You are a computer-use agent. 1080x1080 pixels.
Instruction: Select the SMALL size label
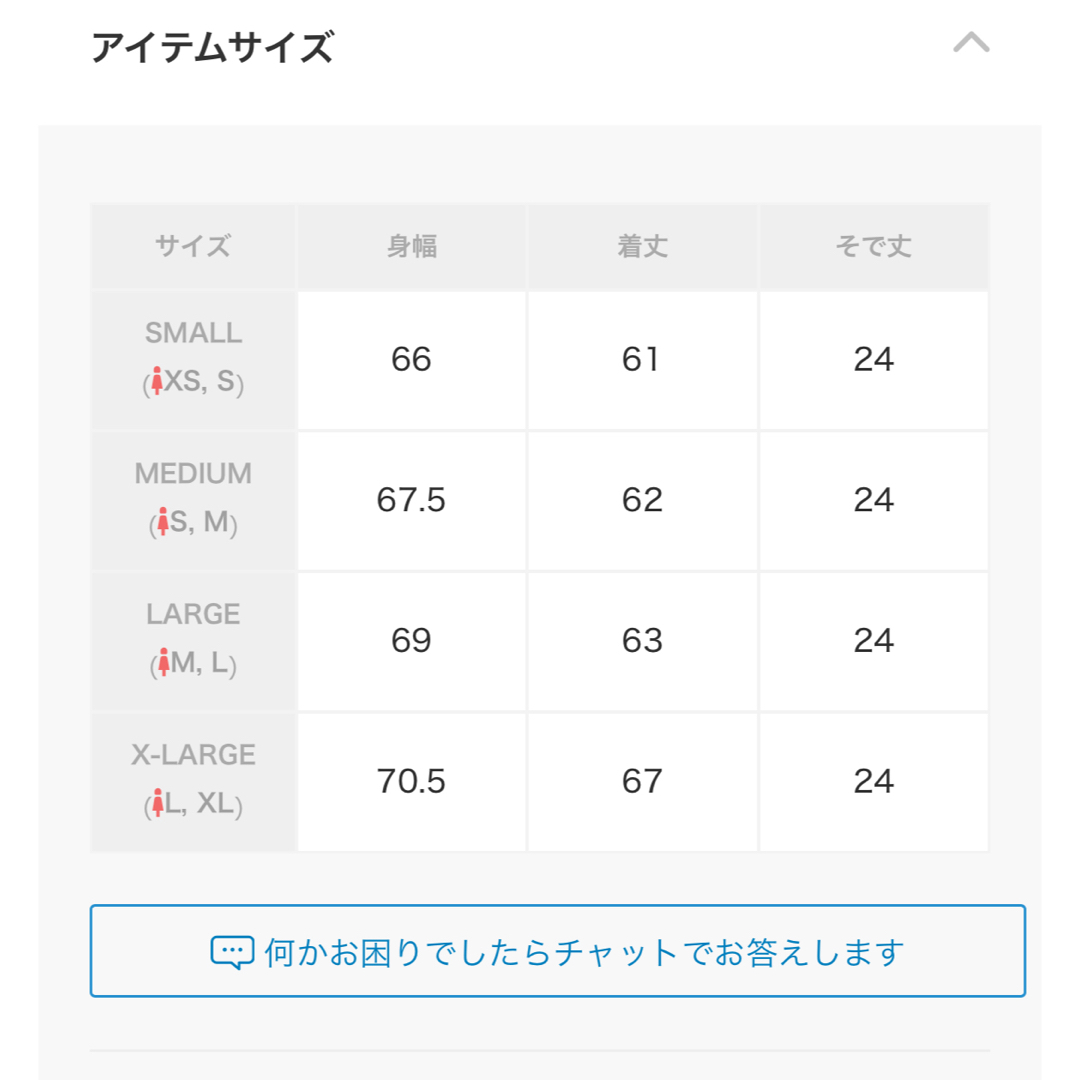click(x=194, y=333)
